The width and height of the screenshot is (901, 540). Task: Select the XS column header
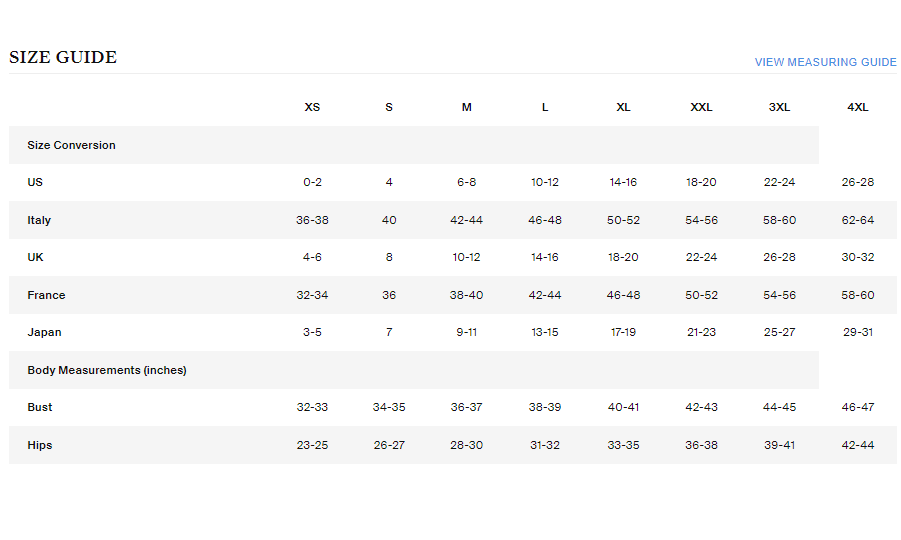(x=312, y=107)
